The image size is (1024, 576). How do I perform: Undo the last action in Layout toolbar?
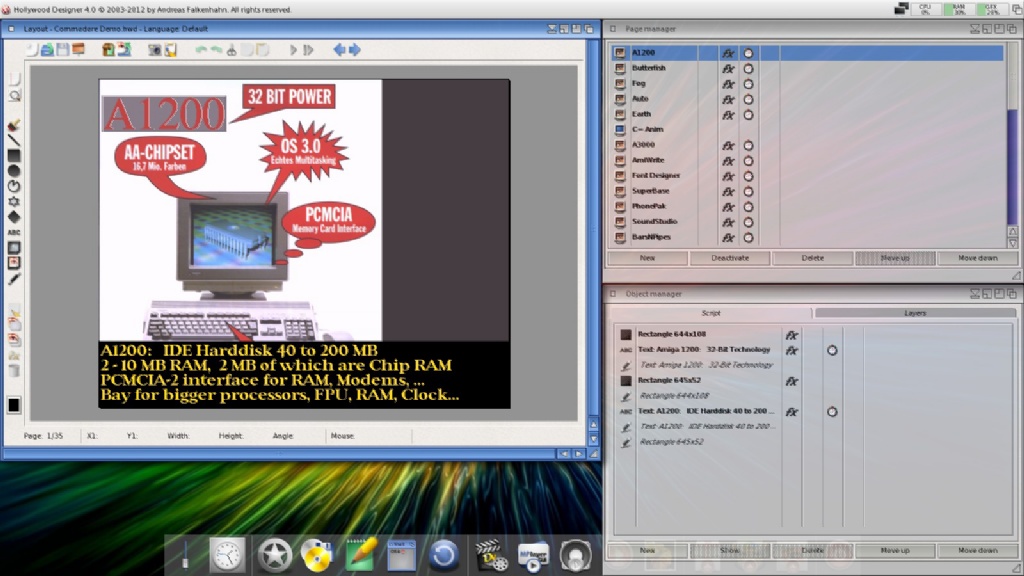[x=201, y=50]
